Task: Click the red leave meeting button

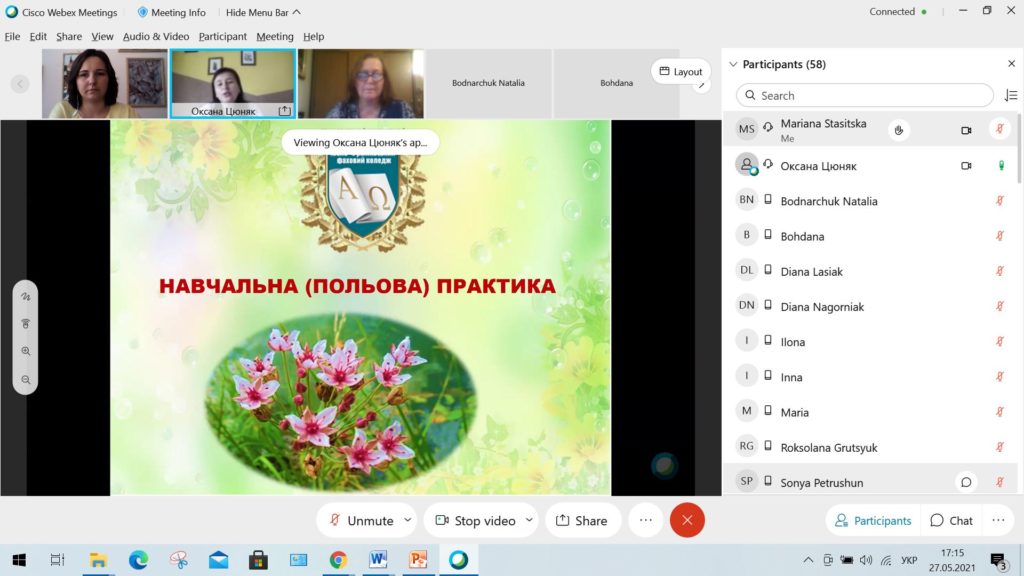Action: coord(687,520)
